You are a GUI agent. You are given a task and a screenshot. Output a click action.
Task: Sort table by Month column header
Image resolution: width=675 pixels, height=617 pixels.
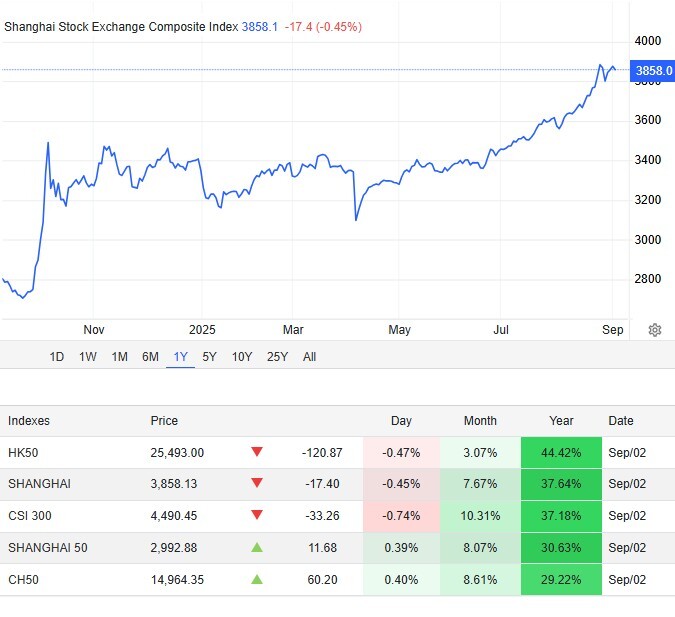tap(480, 421)
